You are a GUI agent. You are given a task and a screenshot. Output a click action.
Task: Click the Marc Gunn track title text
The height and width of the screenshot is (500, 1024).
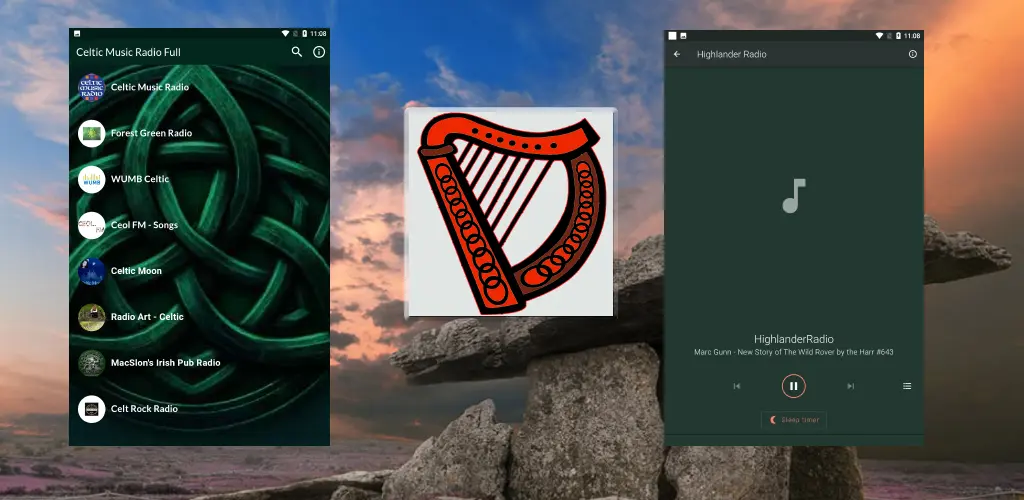[793, 352]
